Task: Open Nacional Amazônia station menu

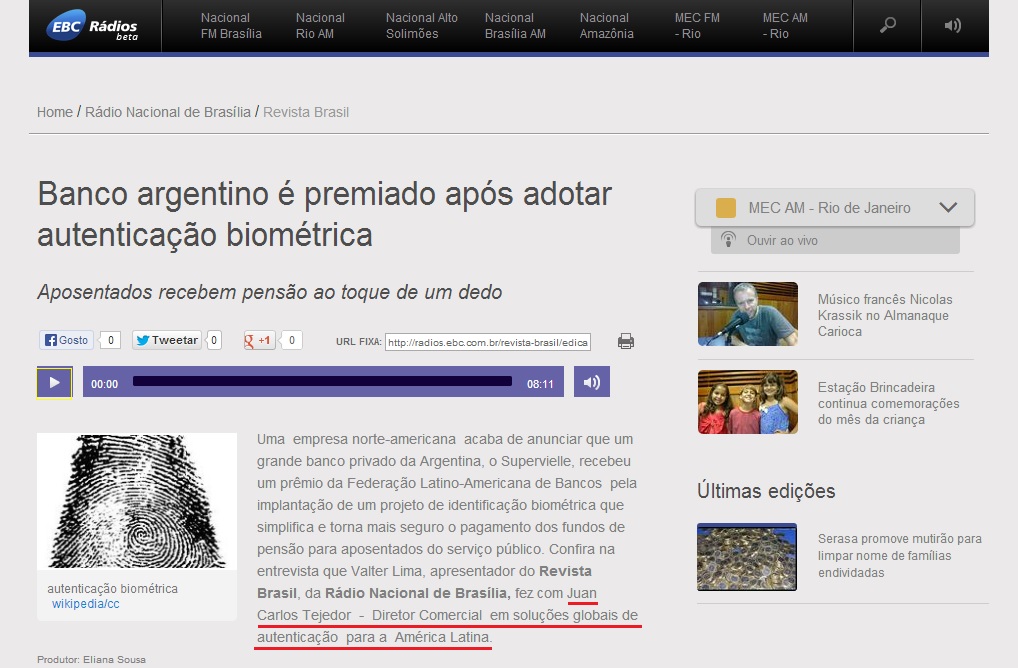Action: pos(606,26)
